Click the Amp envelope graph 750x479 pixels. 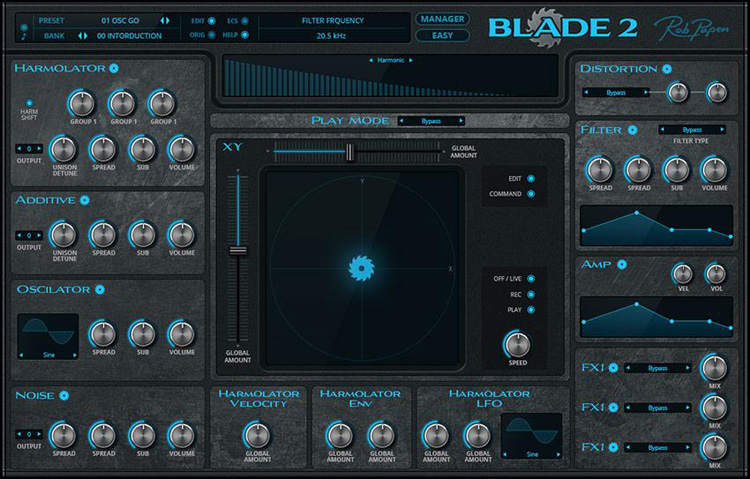pyautogui.click(x=656, y=317)
